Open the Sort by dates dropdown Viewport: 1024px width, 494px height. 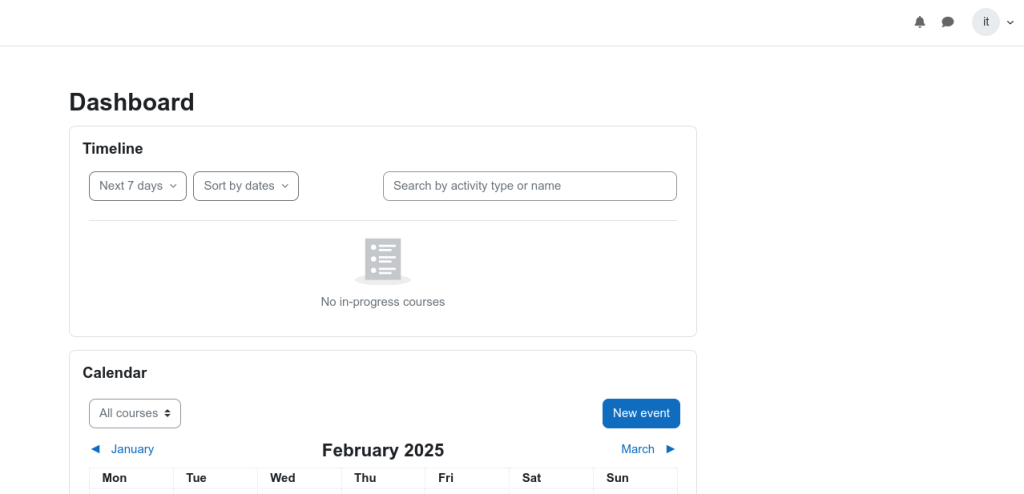[246, 186]
